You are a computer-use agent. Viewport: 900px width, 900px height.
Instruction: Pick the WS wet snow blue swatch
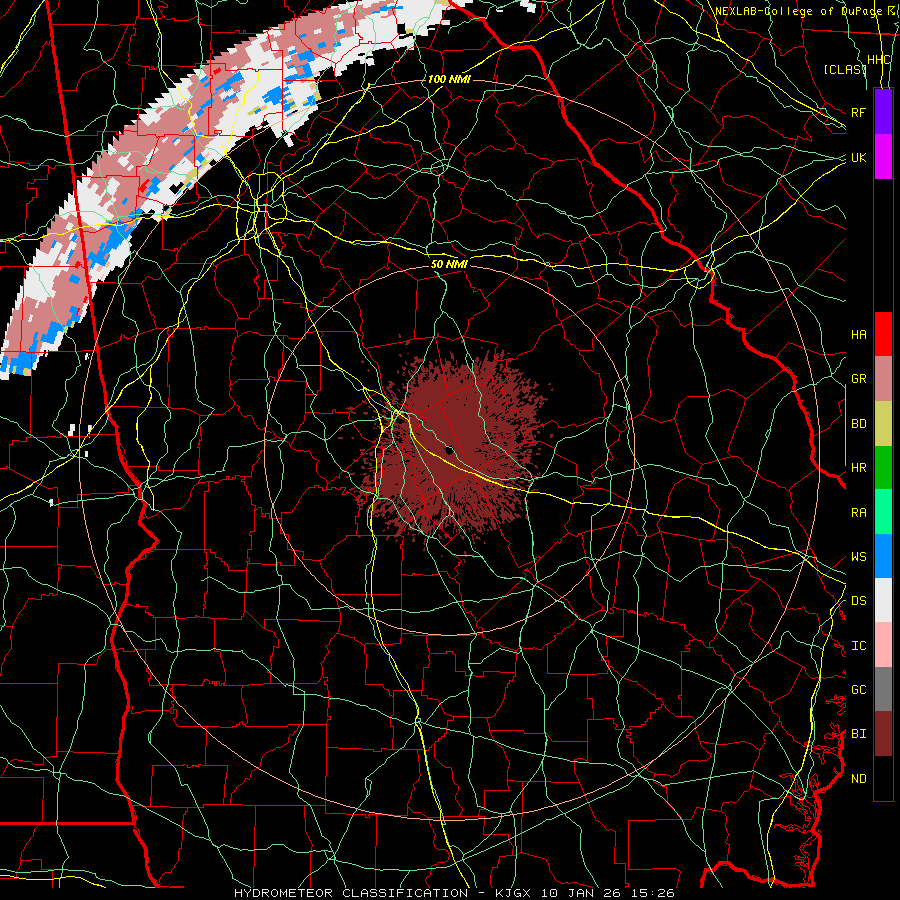coord(883,556)
